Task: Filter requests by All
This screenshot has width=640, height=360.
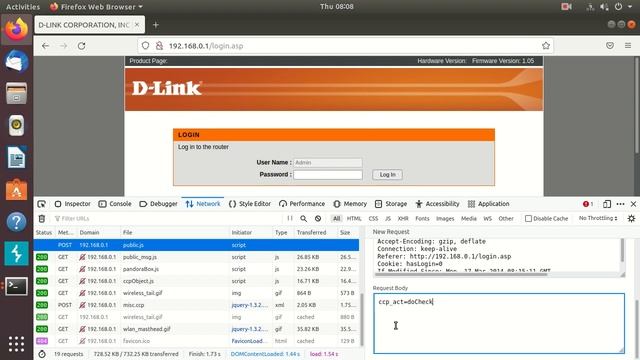Action: point(336,218)
